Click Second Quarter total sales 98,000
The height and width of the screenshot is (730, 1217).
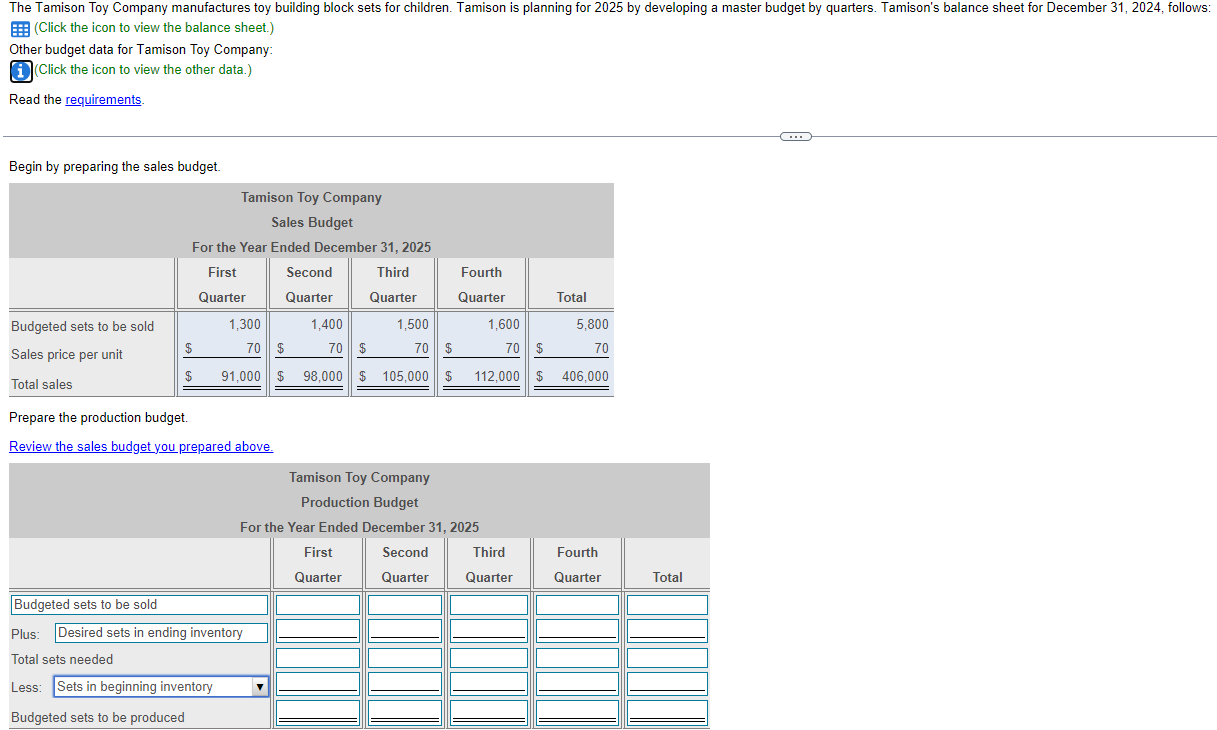(322, 376)
